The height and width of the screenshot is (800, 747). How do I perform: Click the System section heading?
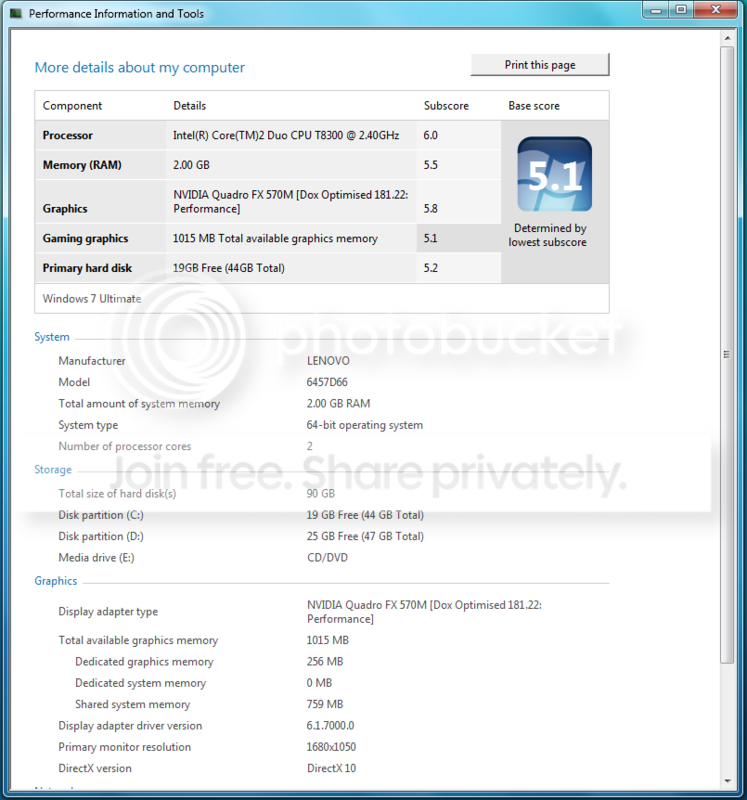(x=52, y=337)
